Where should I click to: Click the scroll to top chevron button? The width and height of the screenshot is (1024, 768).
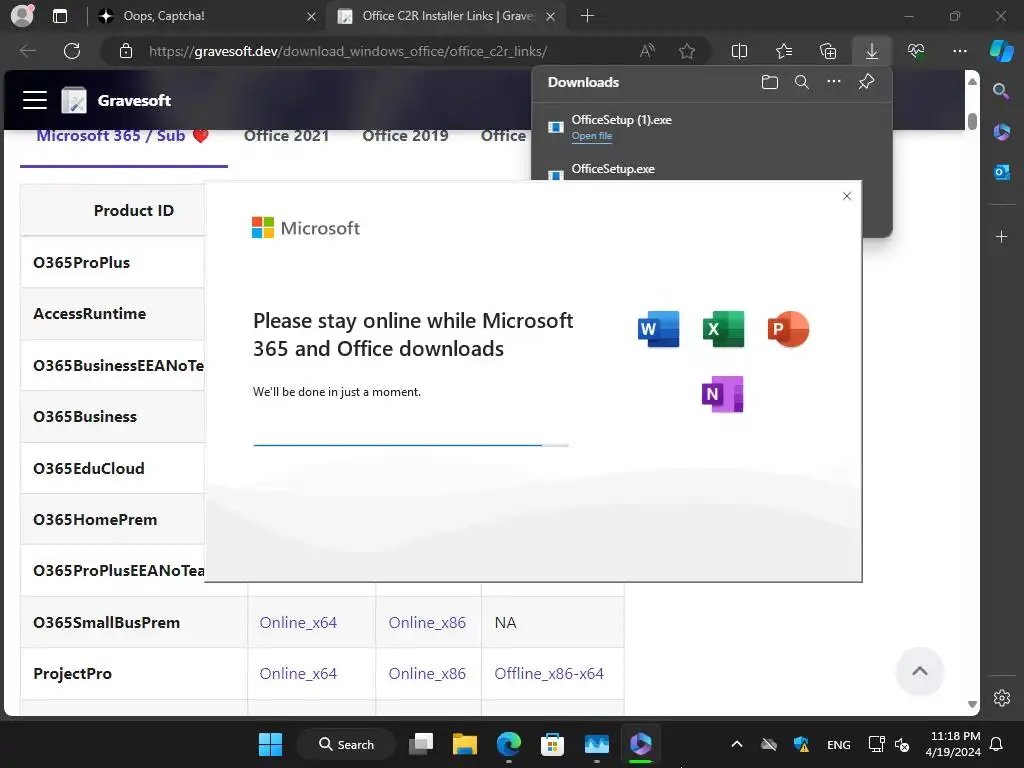920,671
